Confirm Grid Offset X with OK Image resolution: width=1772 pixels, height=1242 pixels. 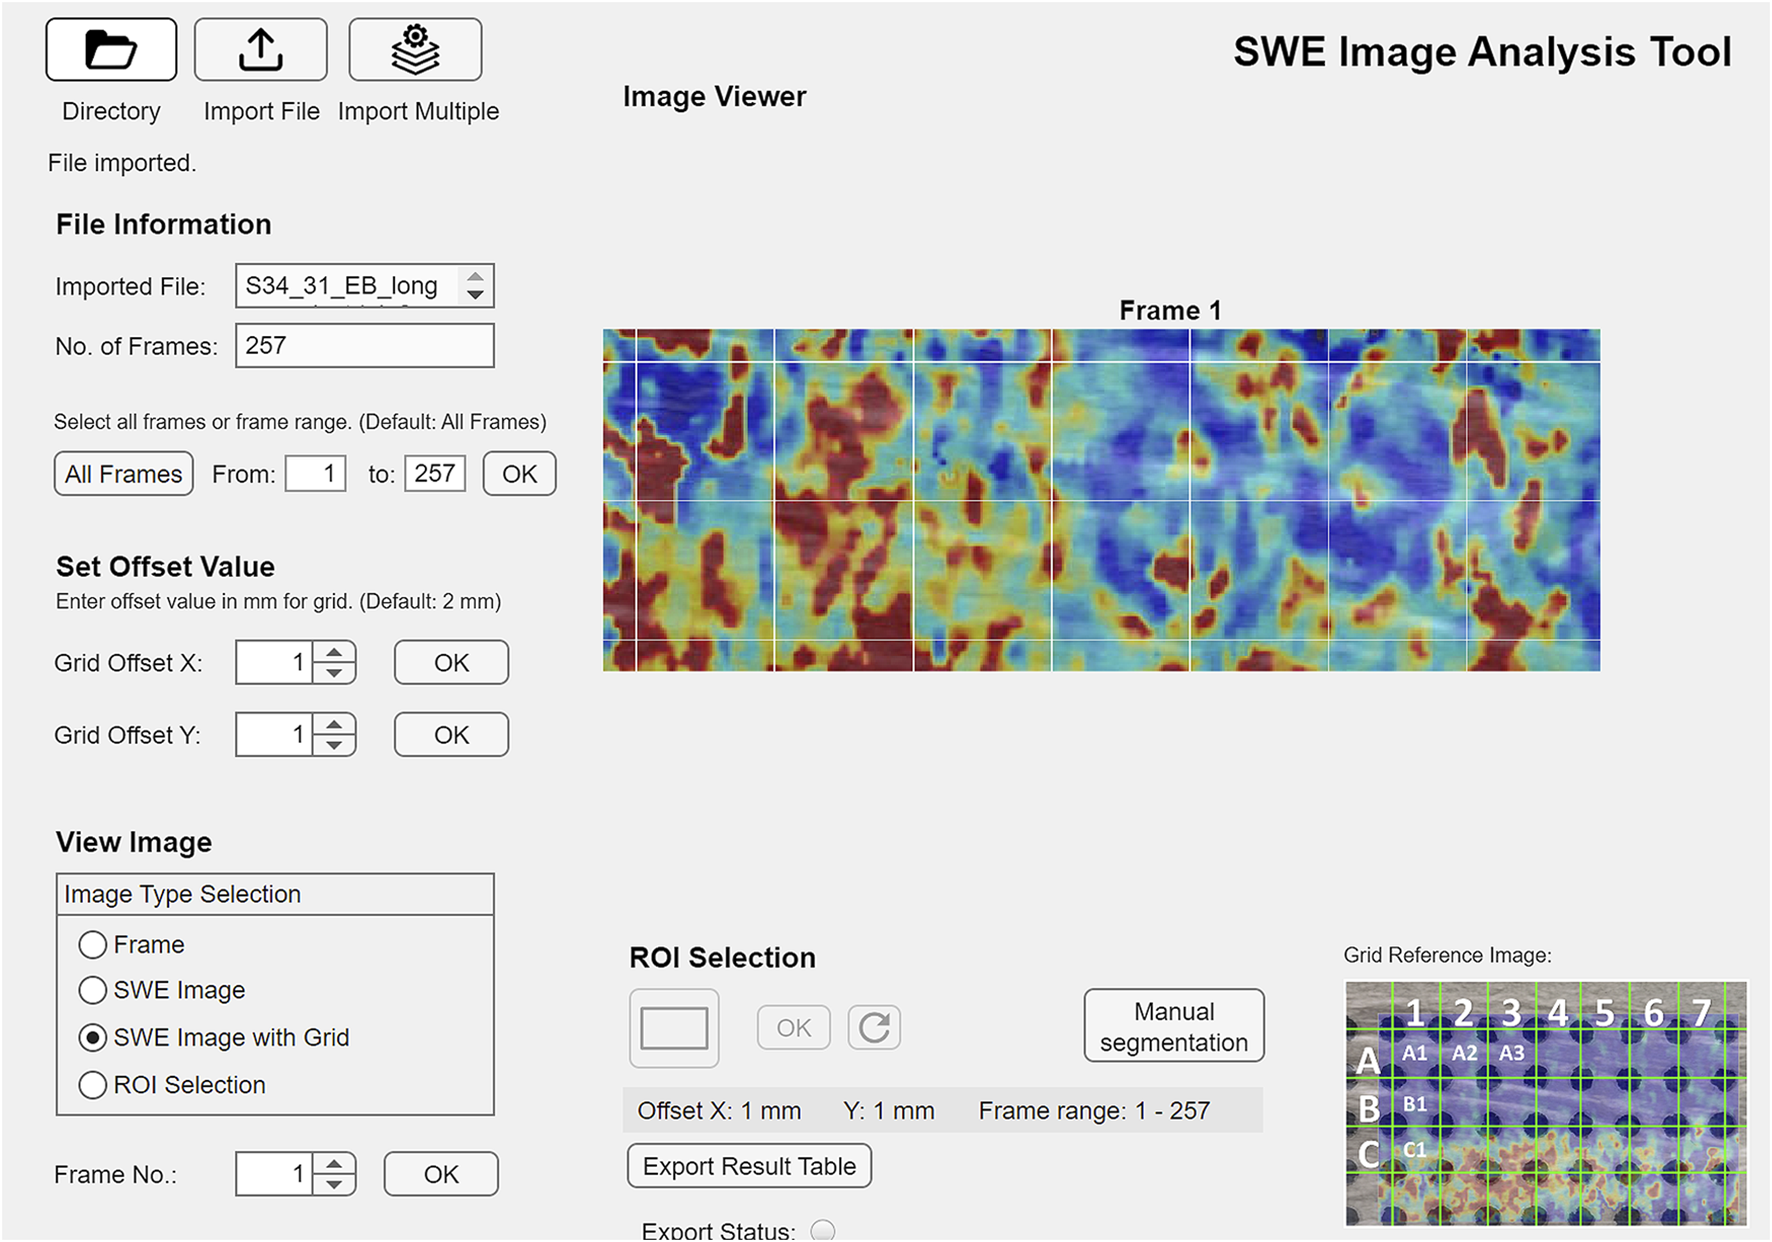point(451,663)
